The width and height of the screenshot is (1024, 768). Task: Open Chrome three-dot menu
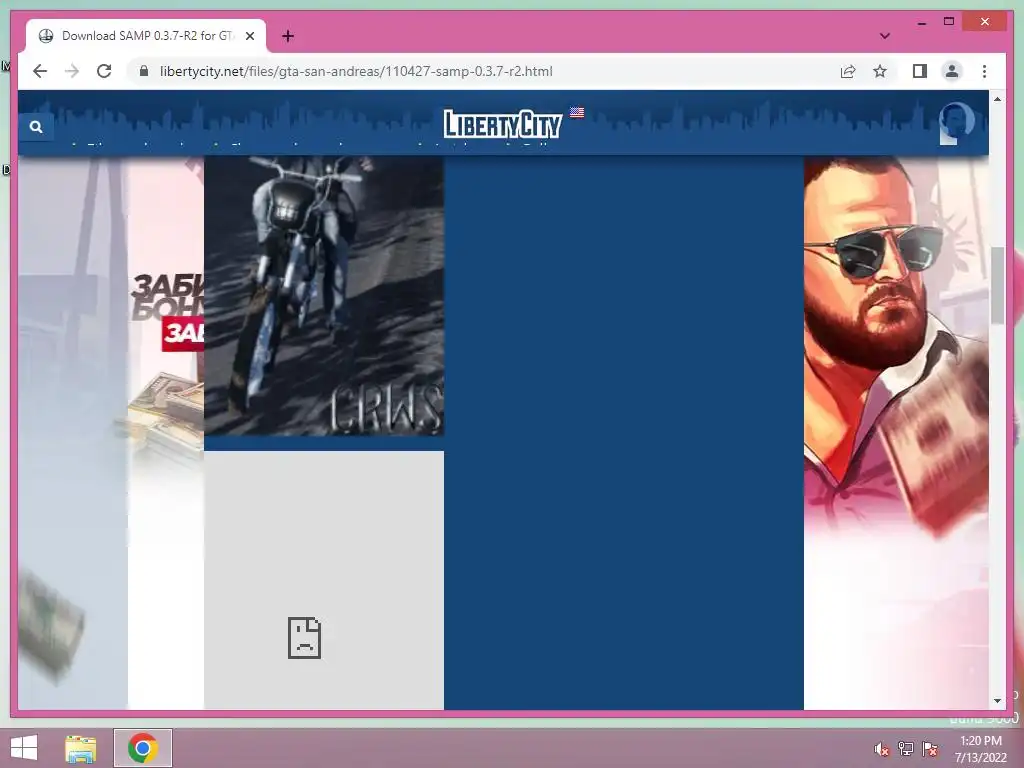coord(984,71)
